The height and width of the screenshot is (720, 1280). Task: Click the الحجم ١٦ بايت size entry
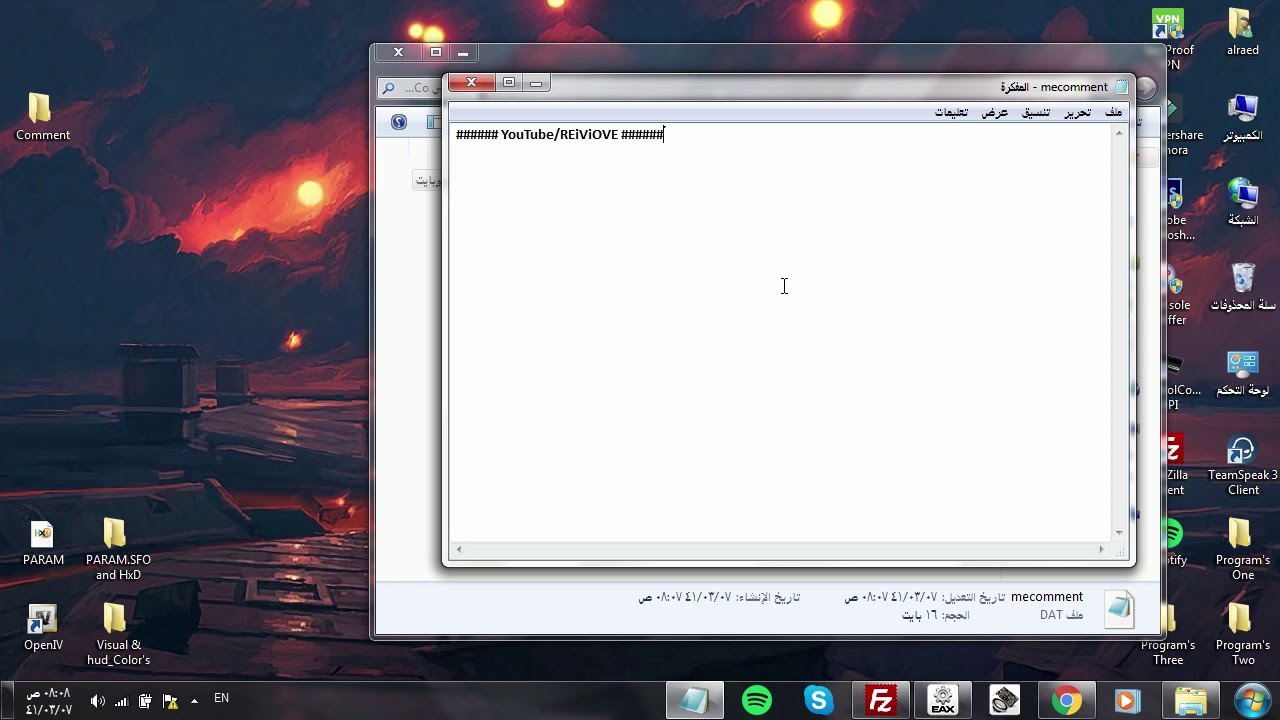click(936, 615)
